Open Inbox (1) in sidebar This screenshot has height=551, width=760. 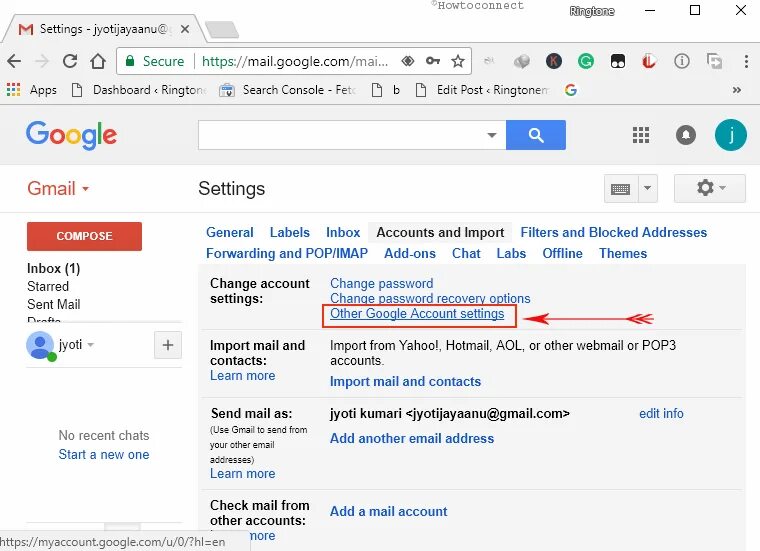click(x=53, y=268)
